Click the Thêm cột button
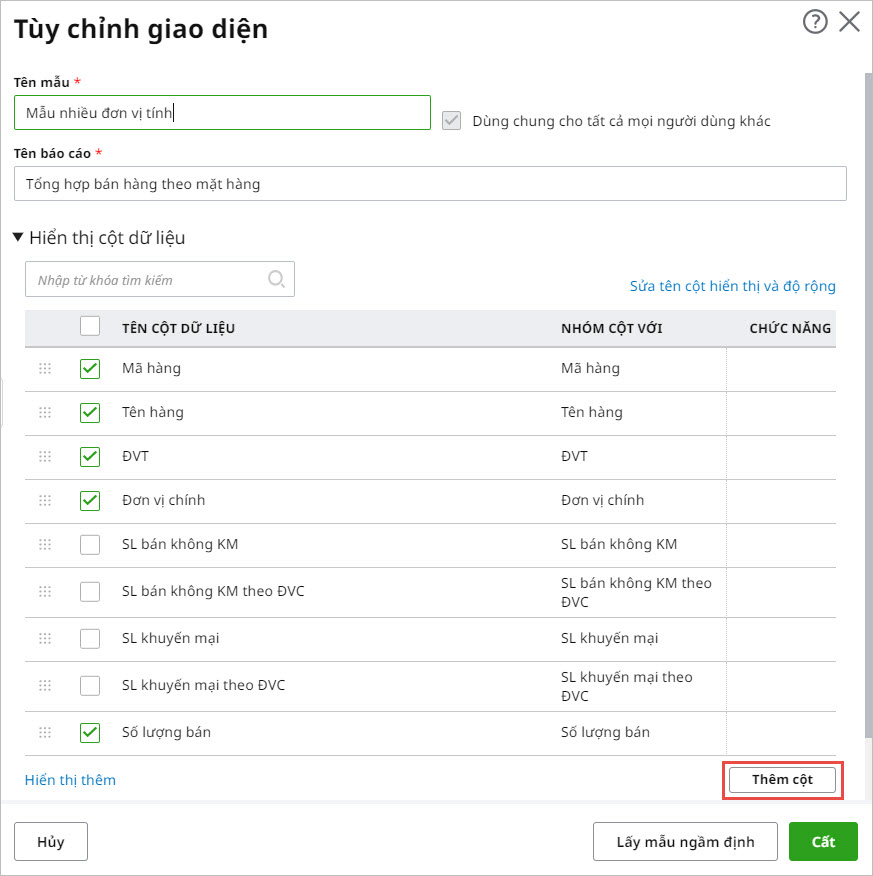The height and width of the screenshot is (876, 873). [x=782, y=780]
